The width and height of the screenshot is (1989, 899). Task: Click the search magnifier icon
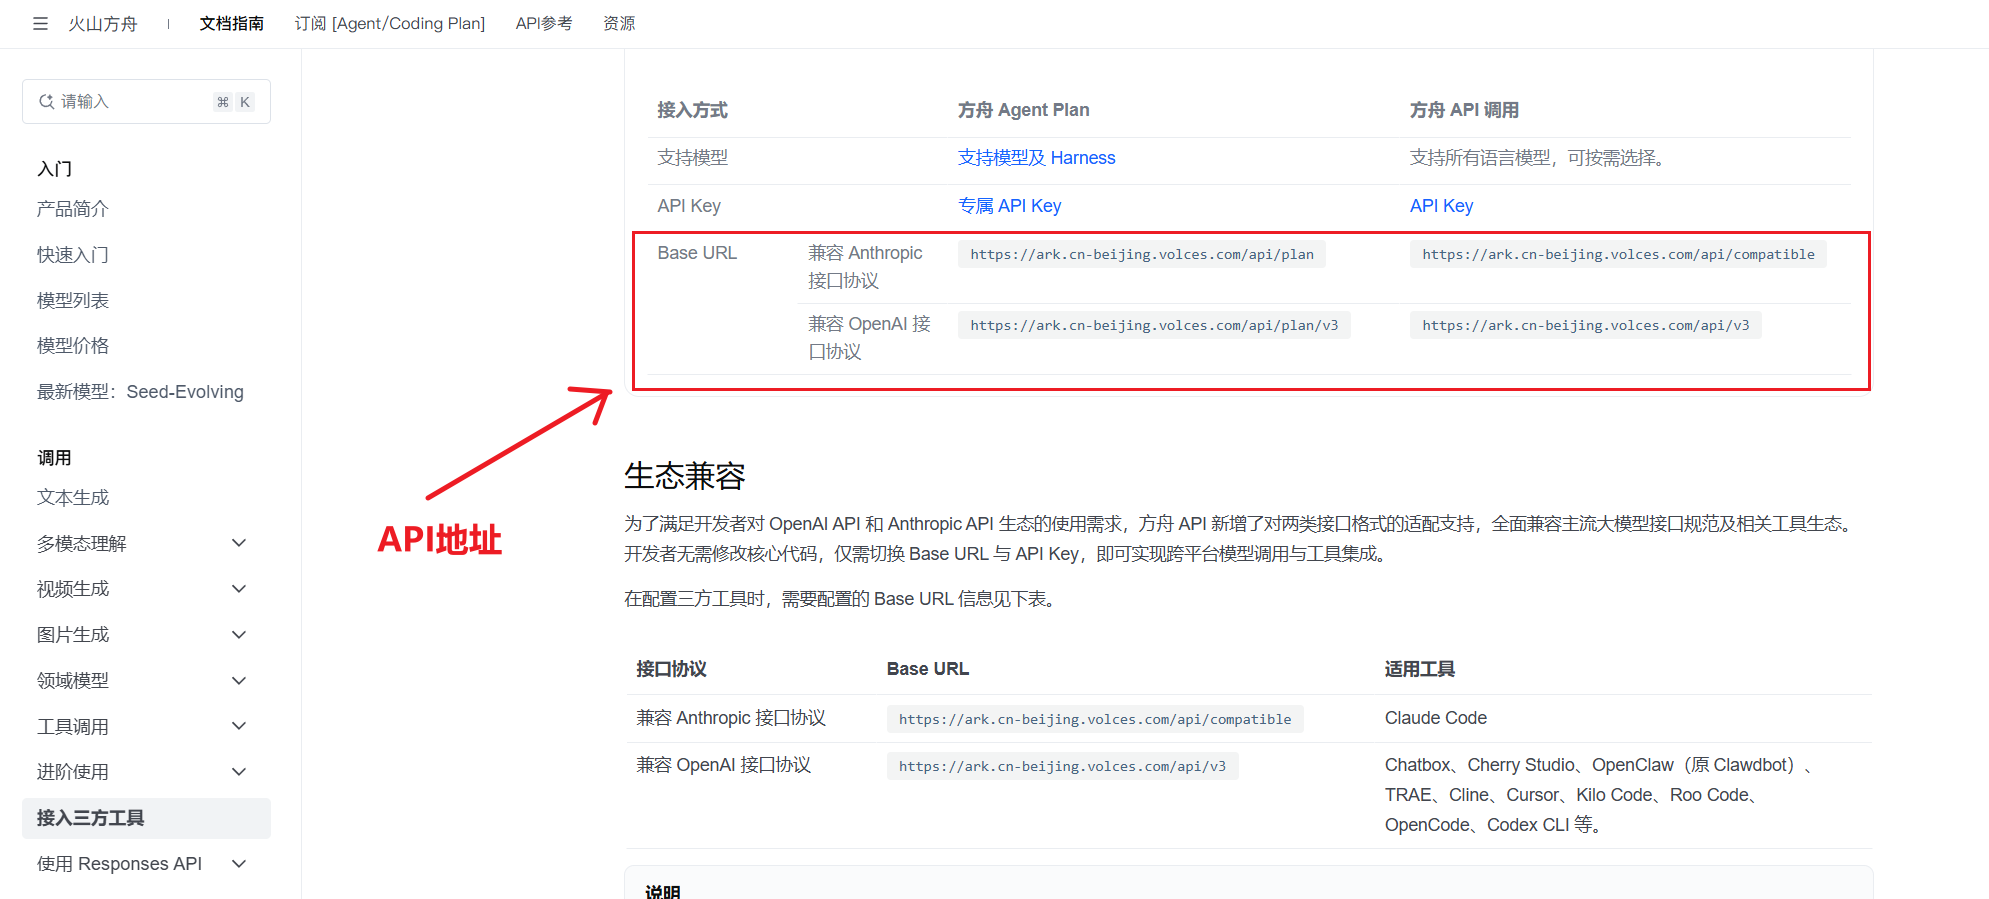pos(46,101)
